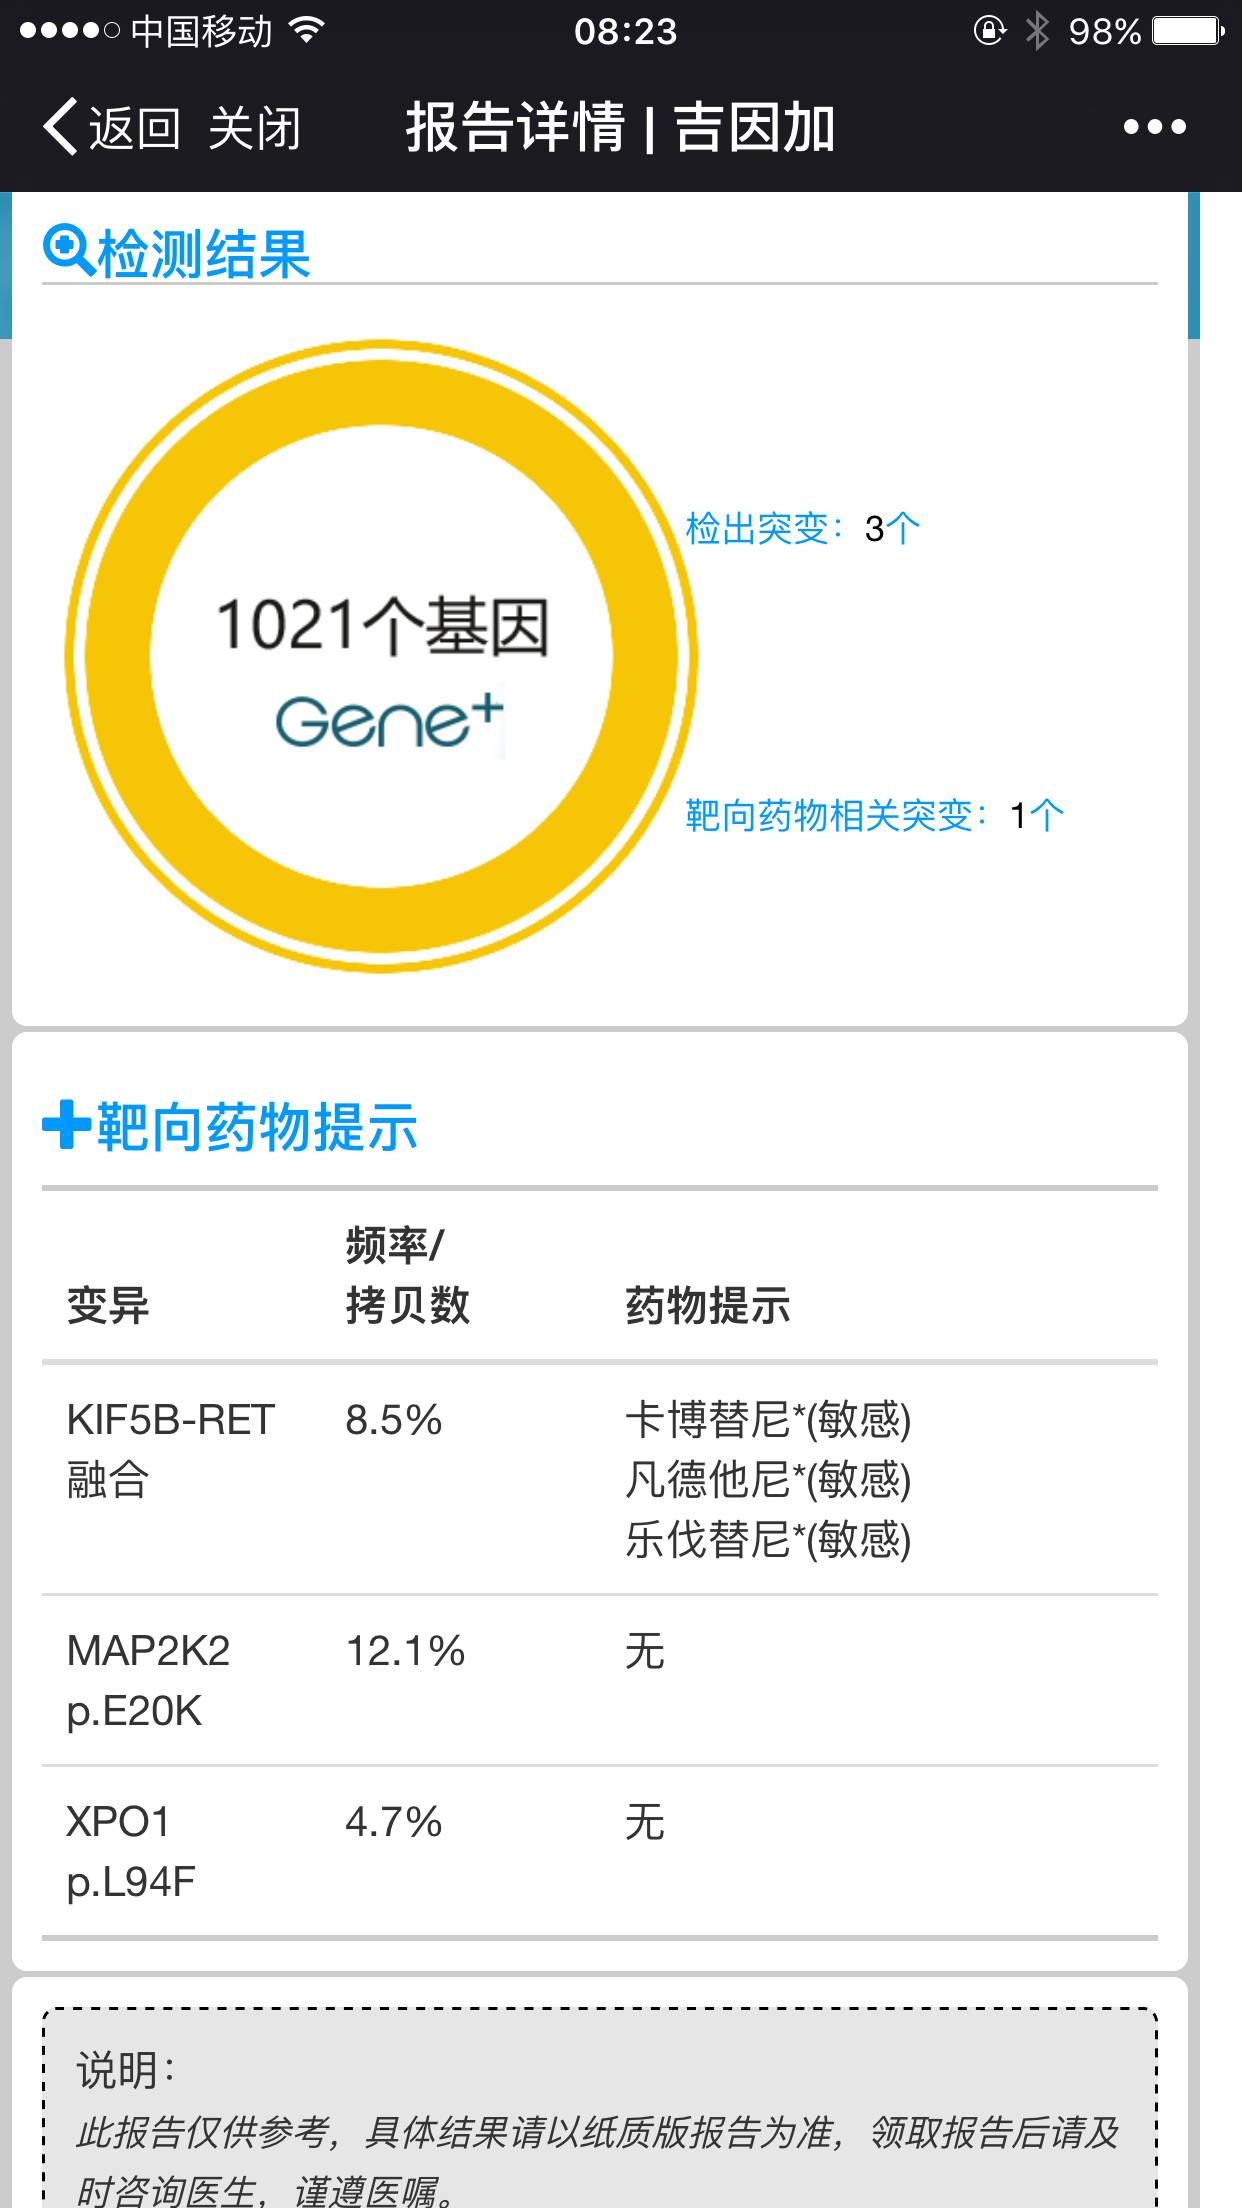The height and width of the screenshot is (2208, 1242).
Task: Tap the 检测结果 section heading
Action: pos(204,253)
